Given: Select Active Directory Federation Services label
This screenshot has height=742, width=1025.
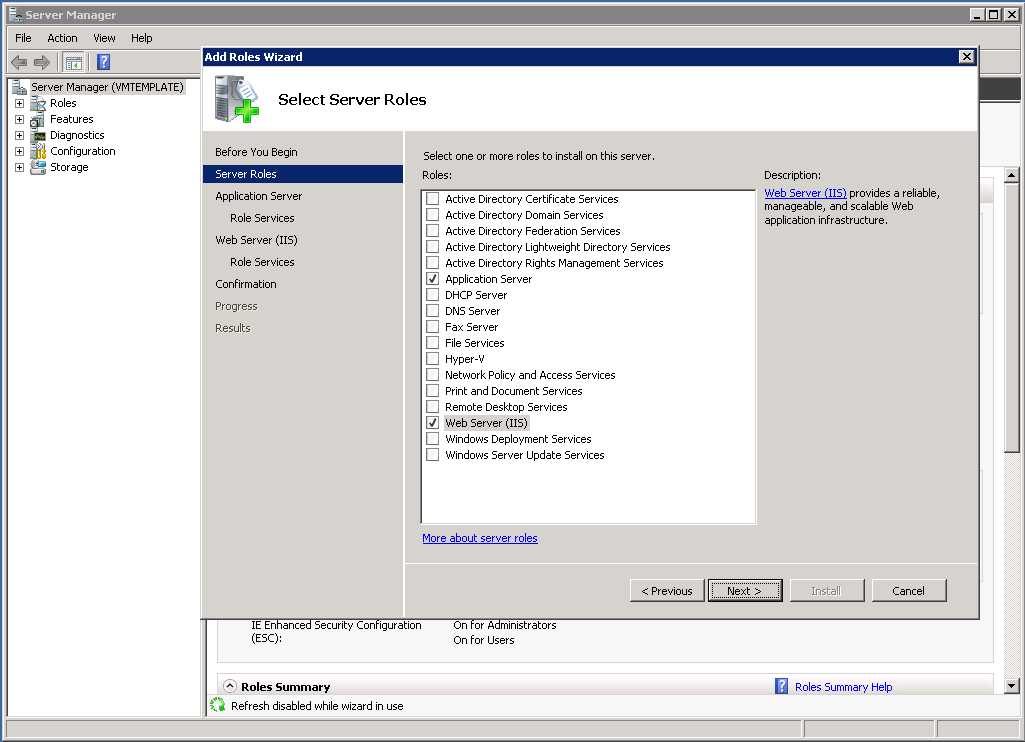Looking at the screenshot, I should [x=533, y=231].
